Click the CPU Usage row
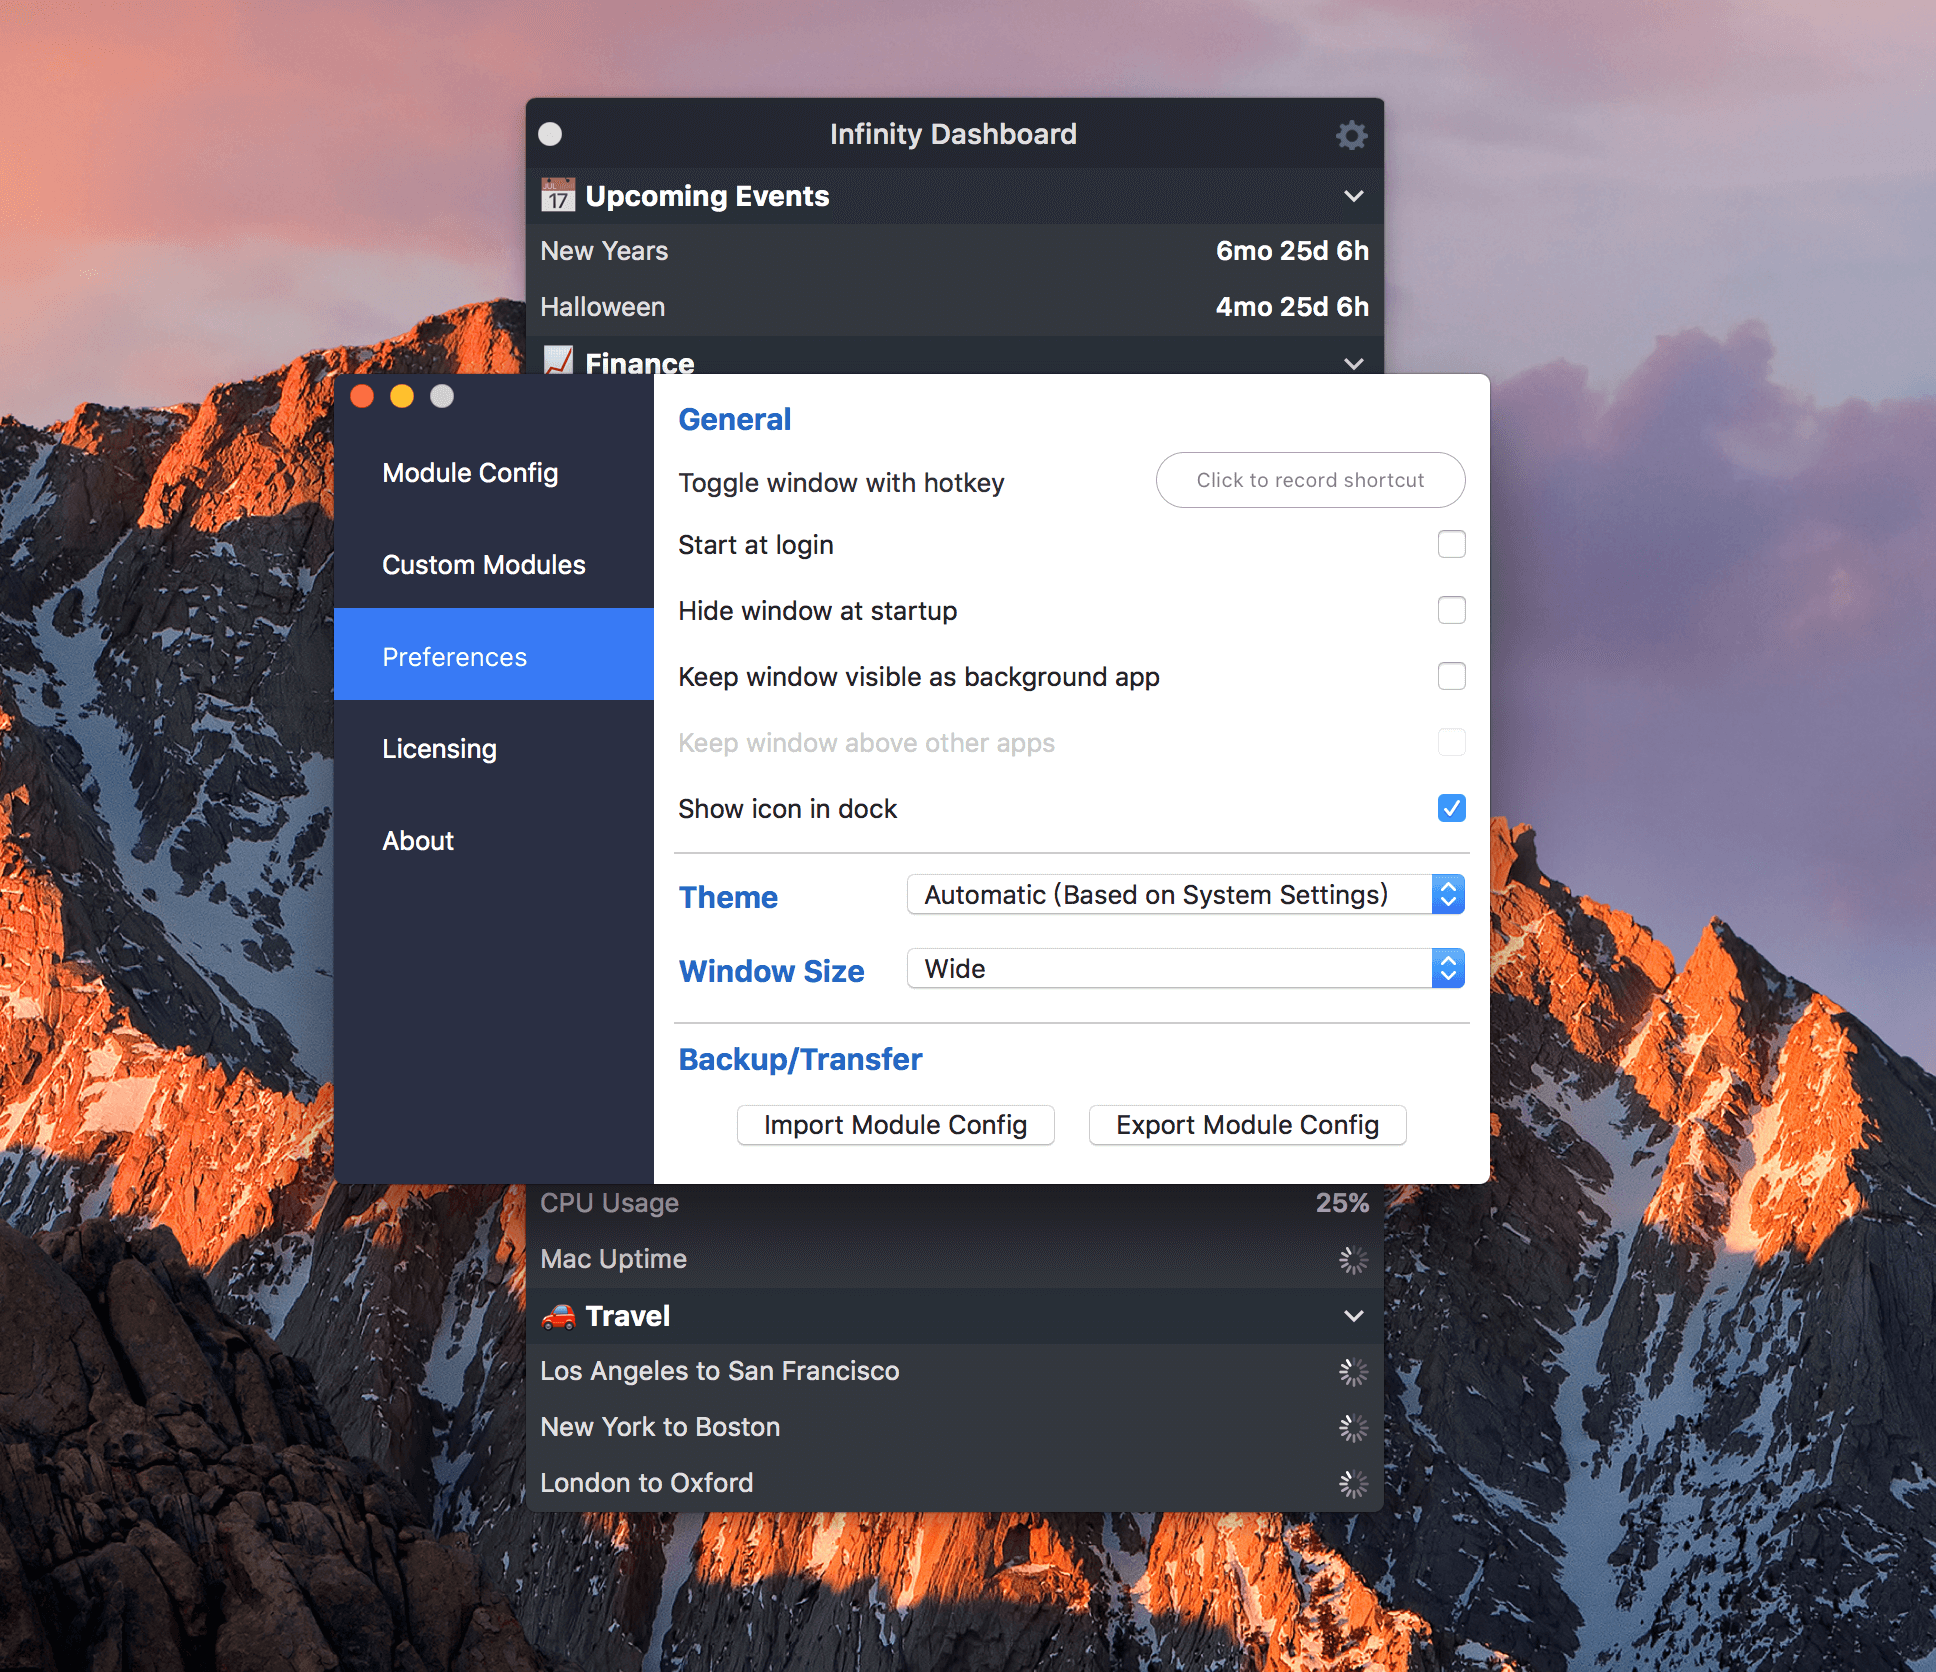1936x1672 pixels. [955, 1203]
